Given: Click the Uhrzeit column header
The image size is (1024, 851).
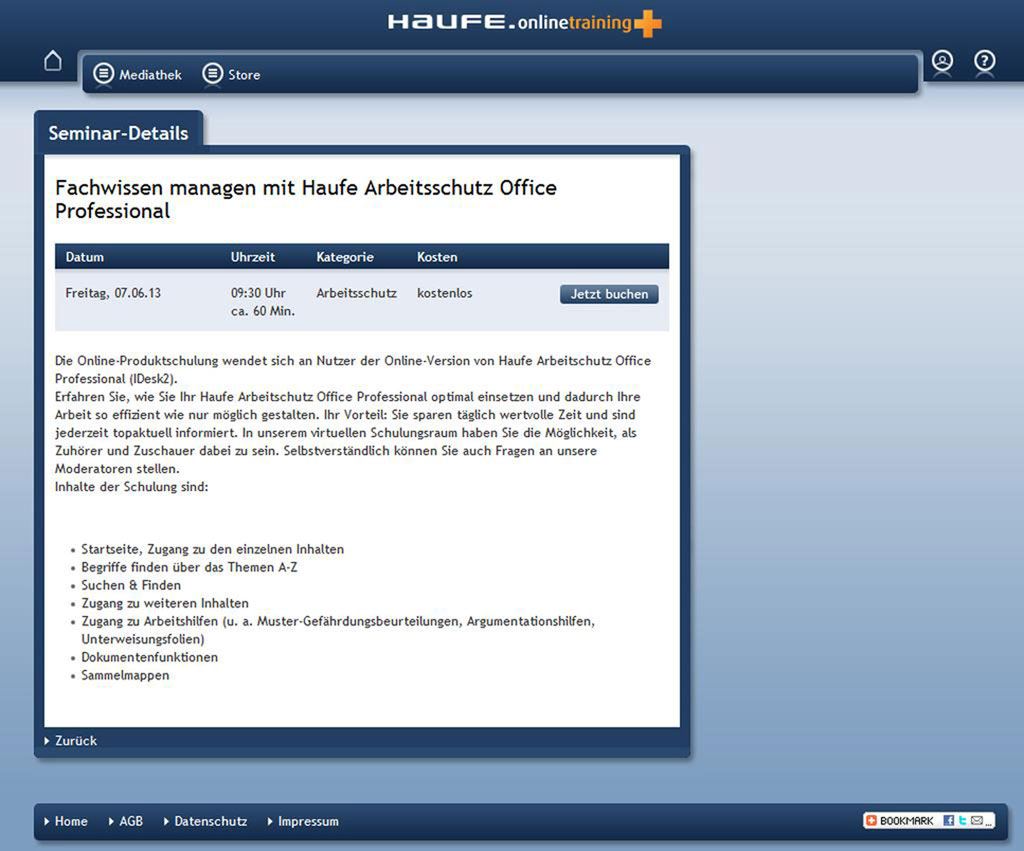Looking at the screenshot, I should coord(253,257).
